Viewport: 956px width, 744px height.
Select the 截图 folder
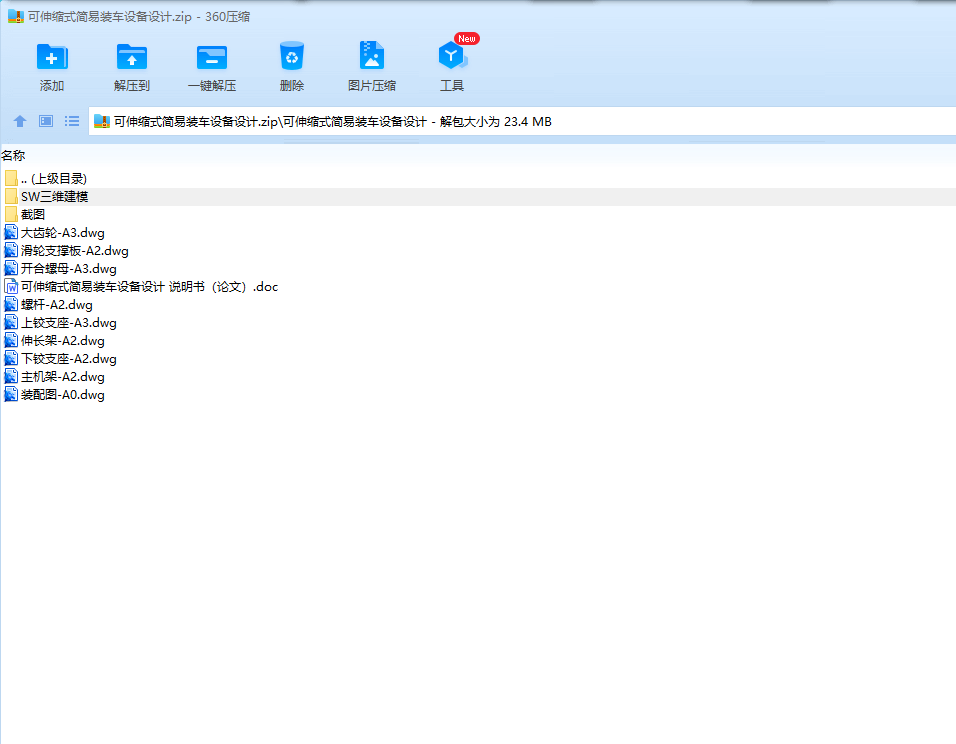[x=478, y=215]
